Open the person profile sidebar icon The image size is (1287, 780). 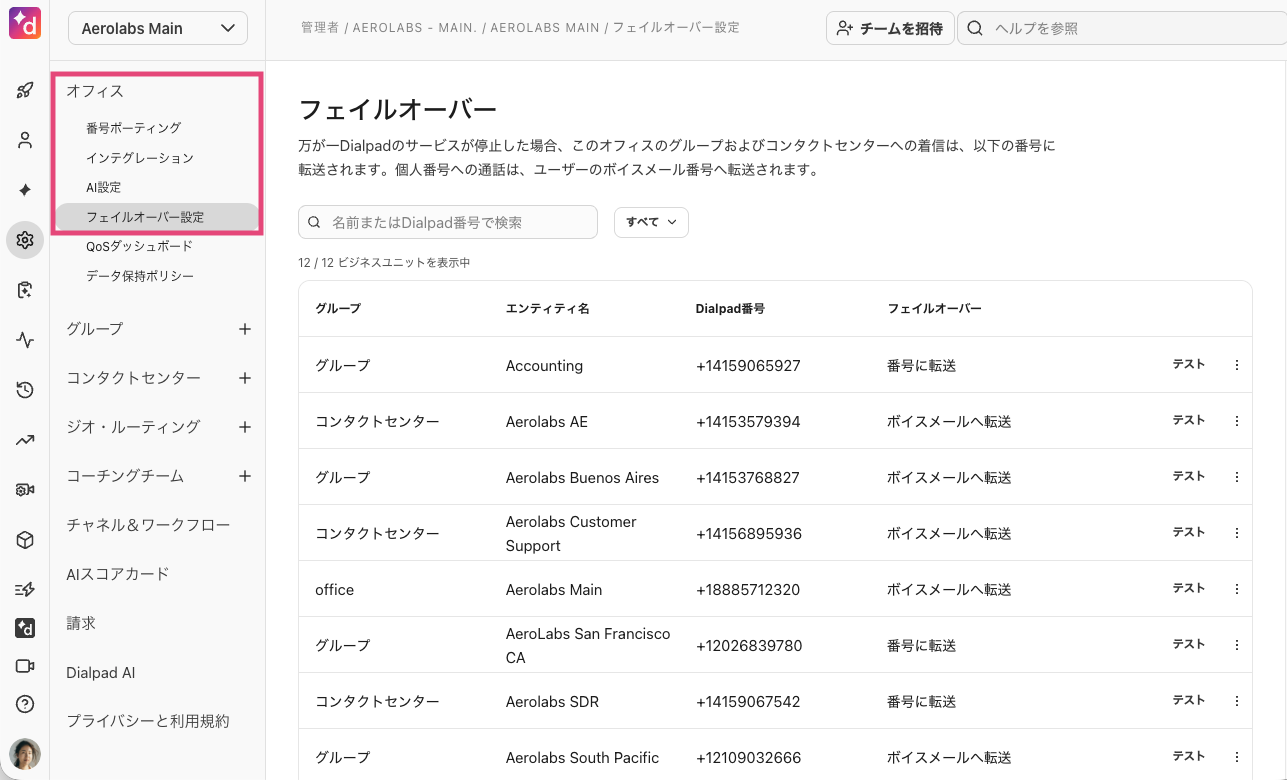click(25, 140)
